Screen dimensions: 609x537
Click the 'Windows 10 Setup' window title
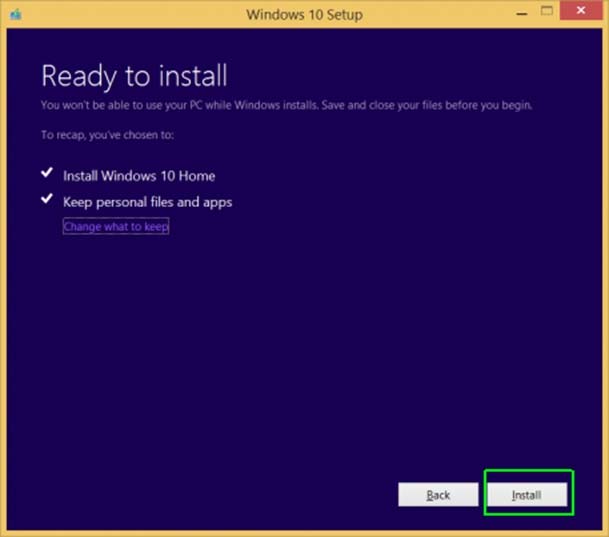point(304,15)
